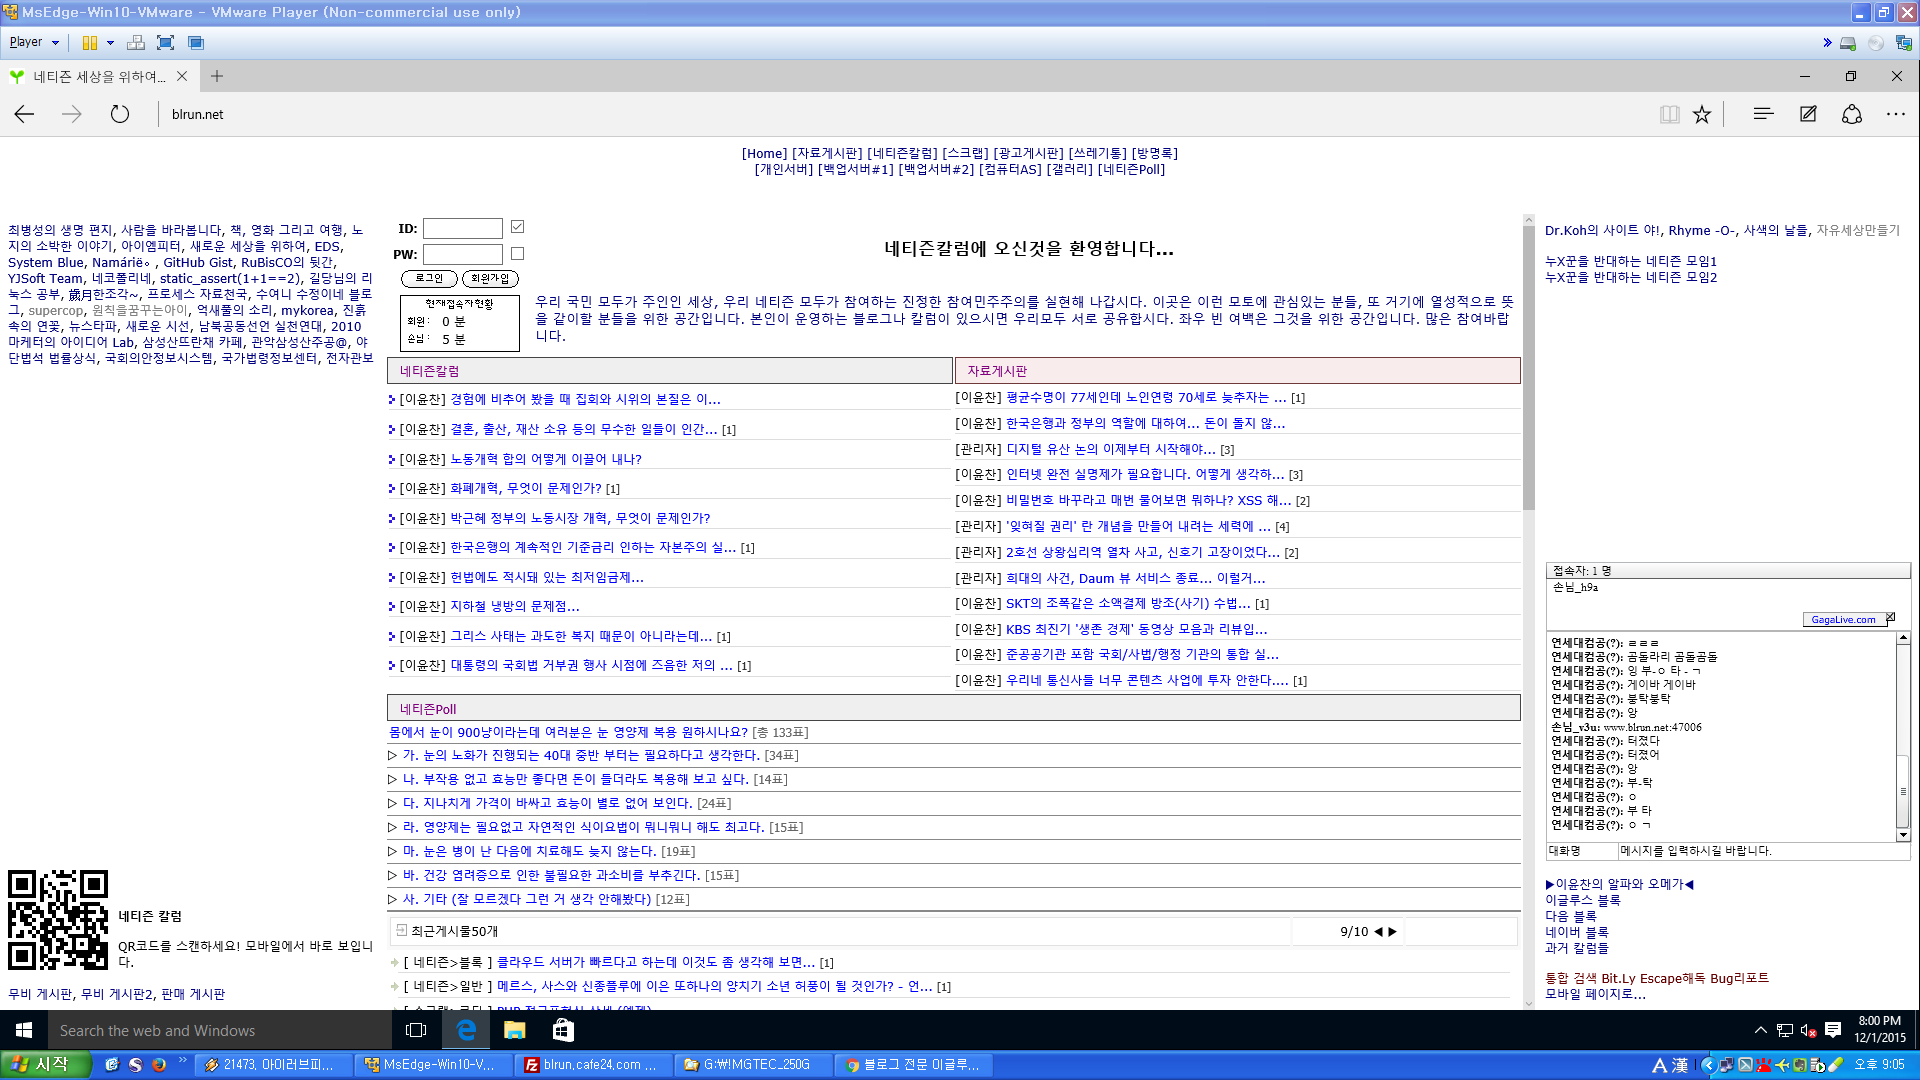Click the chat message input field
Screen dimensions: 1920x1080
click(x=1764, y=851)
